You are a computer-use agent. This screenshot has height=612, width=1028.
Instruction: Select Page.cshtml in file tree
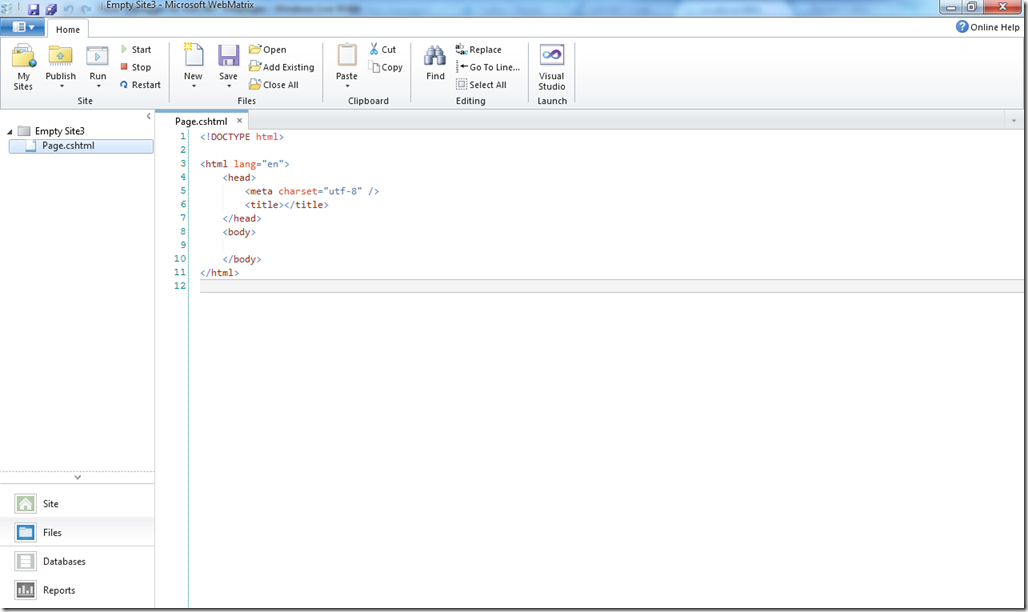tap(81, 146)
